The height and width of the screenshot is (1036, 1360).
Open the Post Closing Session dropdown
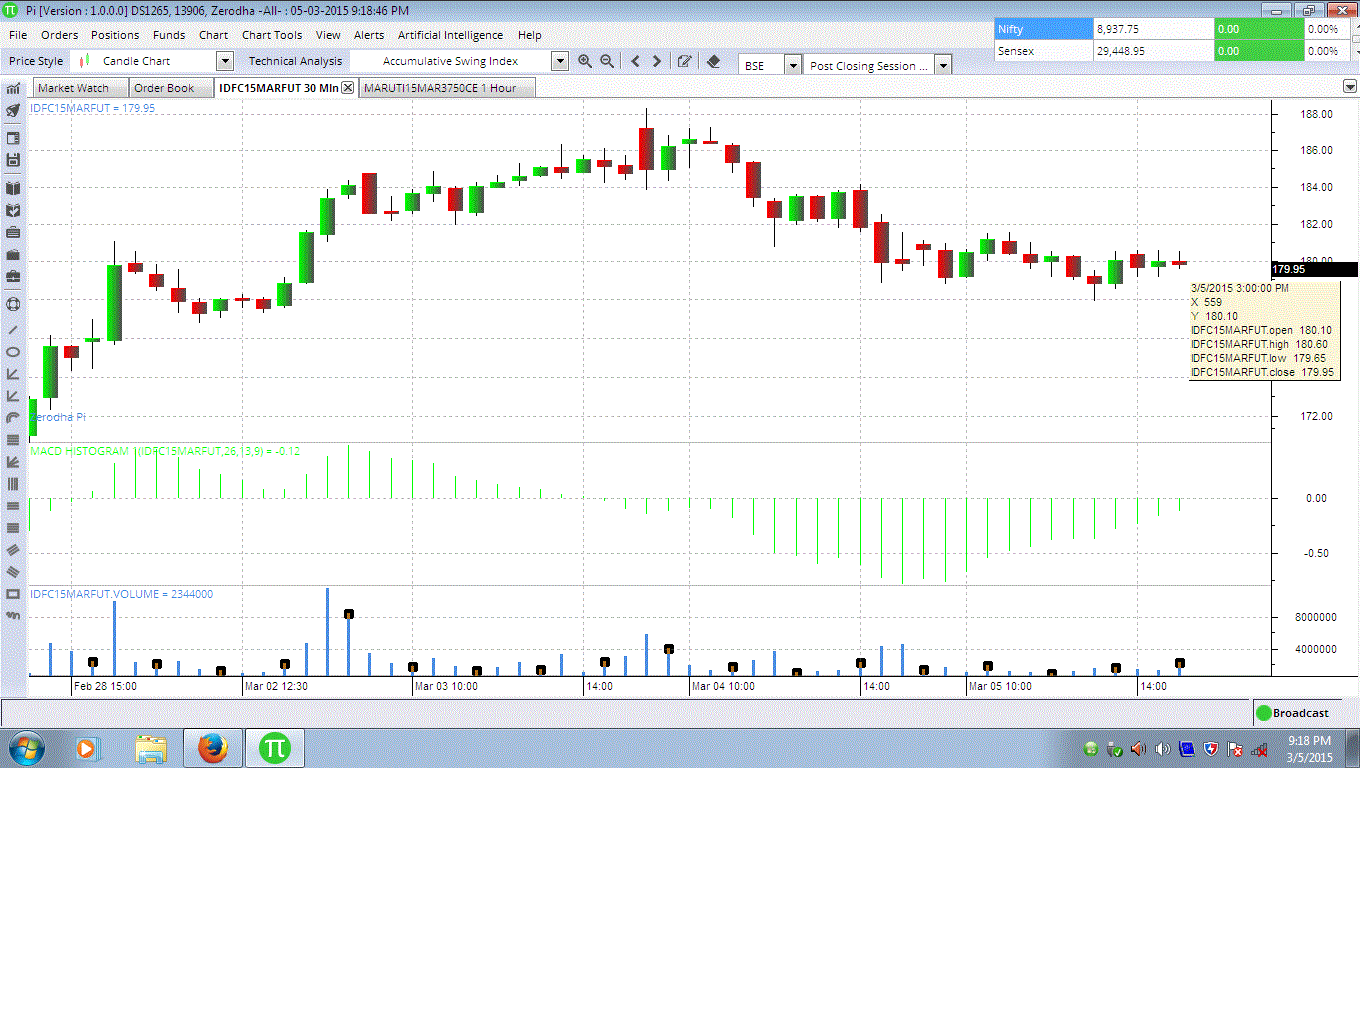click(943, 65)
